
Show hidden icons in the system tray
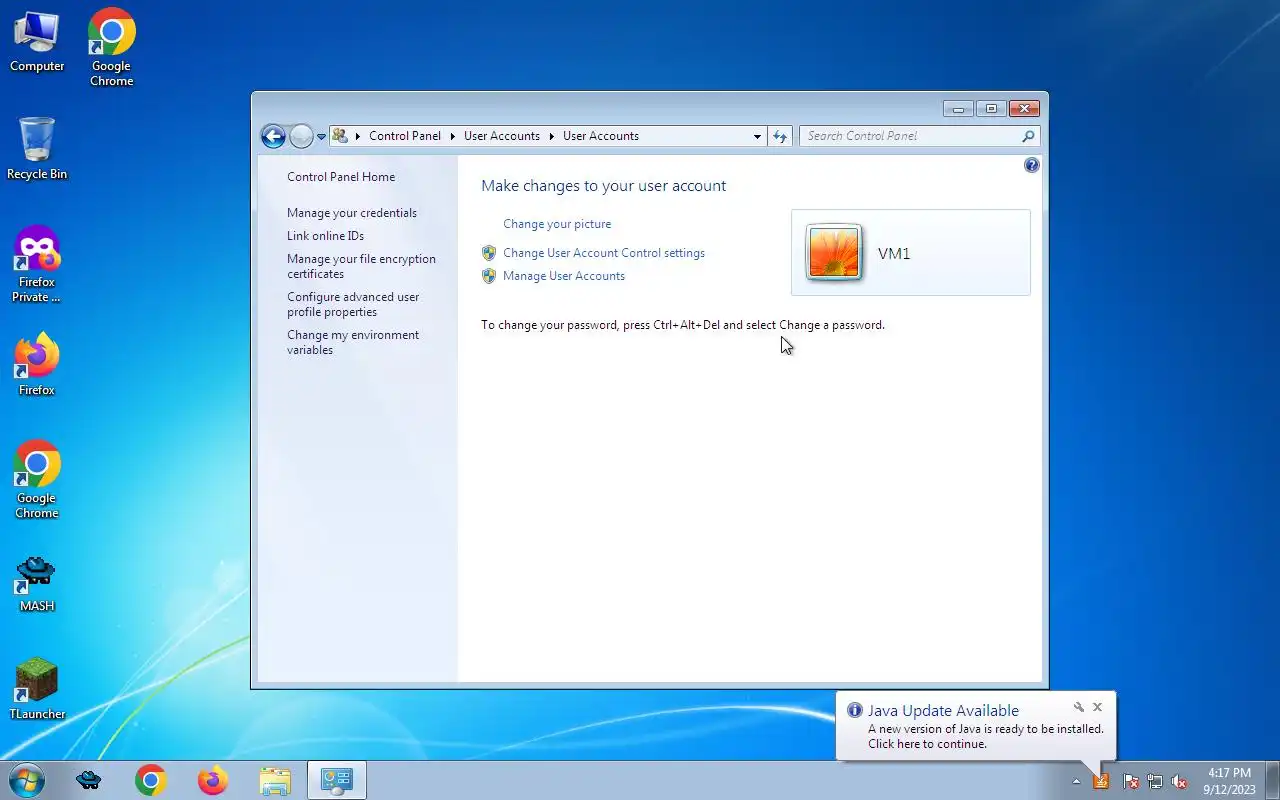(1076, 781)
